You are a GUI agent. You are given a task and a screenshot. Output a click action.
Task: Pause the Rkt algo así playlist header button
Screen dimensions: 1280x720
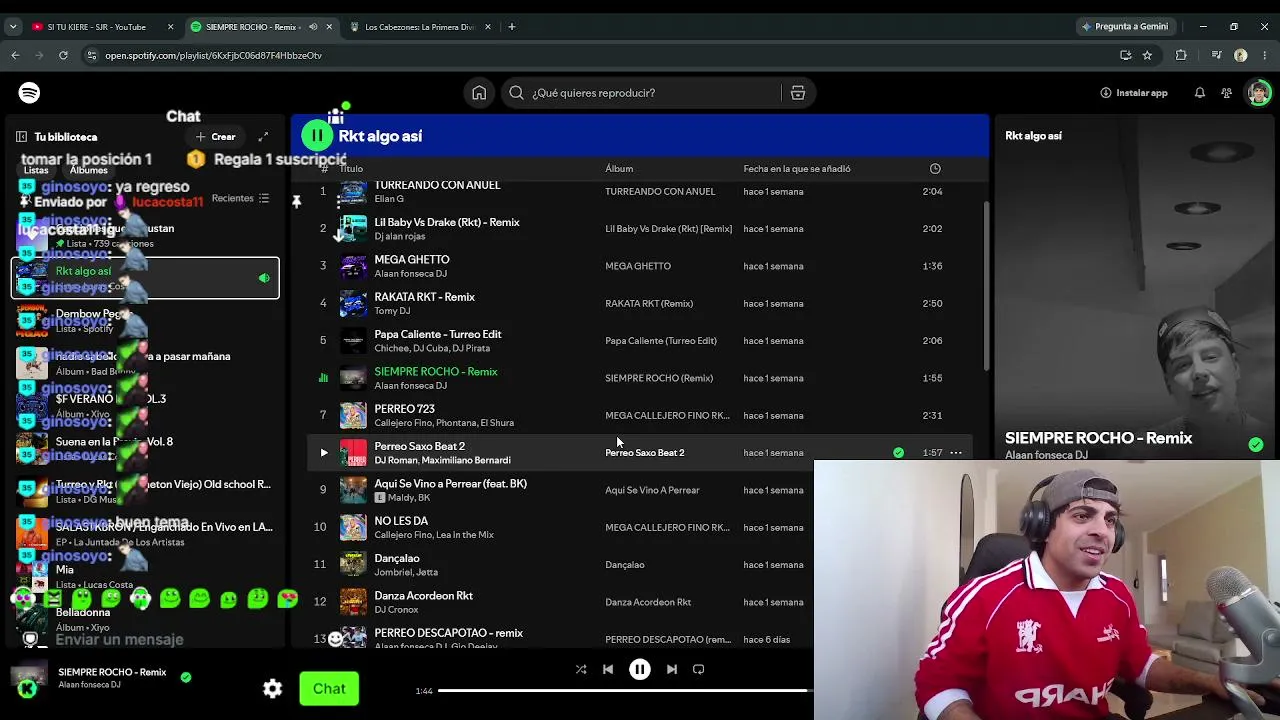click(x=317, y=135)
